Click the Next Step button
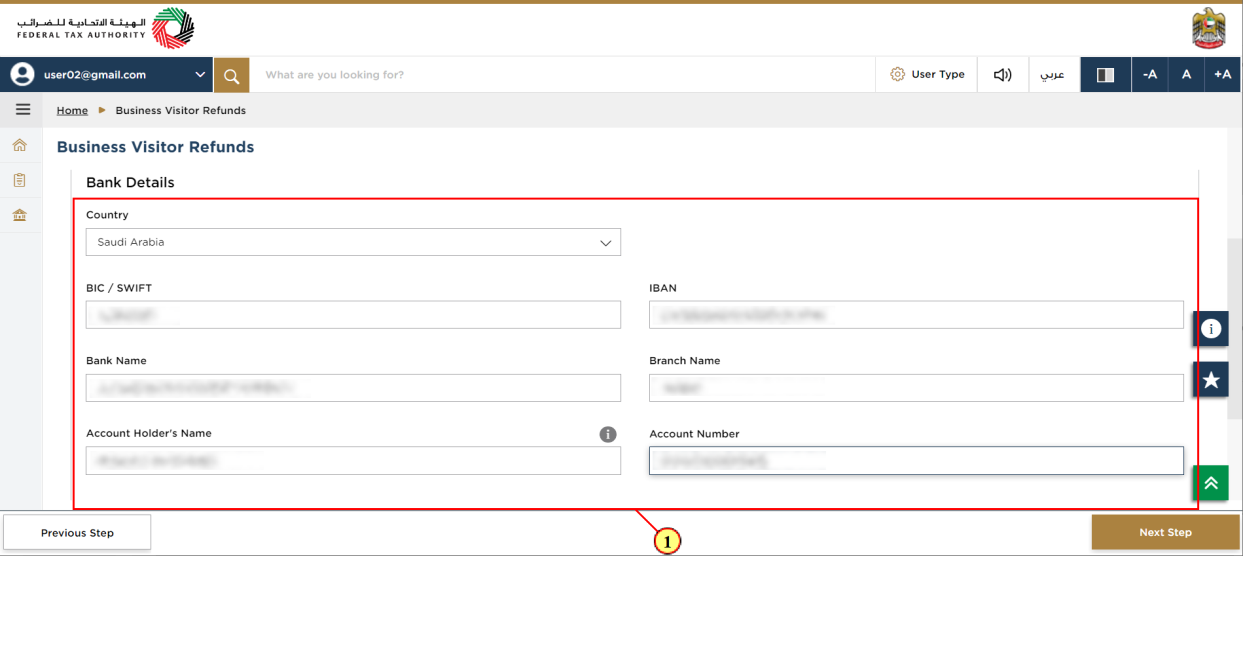 coord(1165,533)
